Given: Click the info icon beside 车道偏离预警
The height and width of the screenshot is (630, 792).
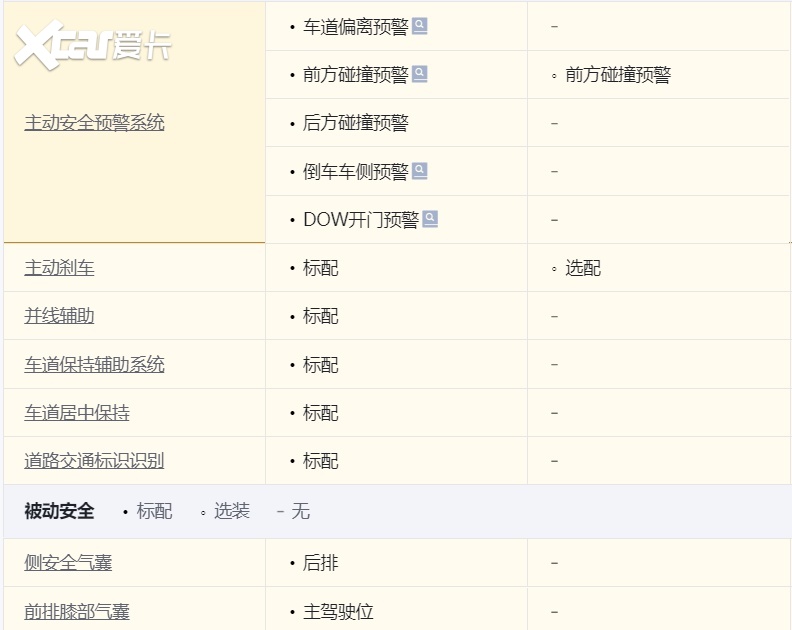Looking at the screenshot, I should (420, 26).
